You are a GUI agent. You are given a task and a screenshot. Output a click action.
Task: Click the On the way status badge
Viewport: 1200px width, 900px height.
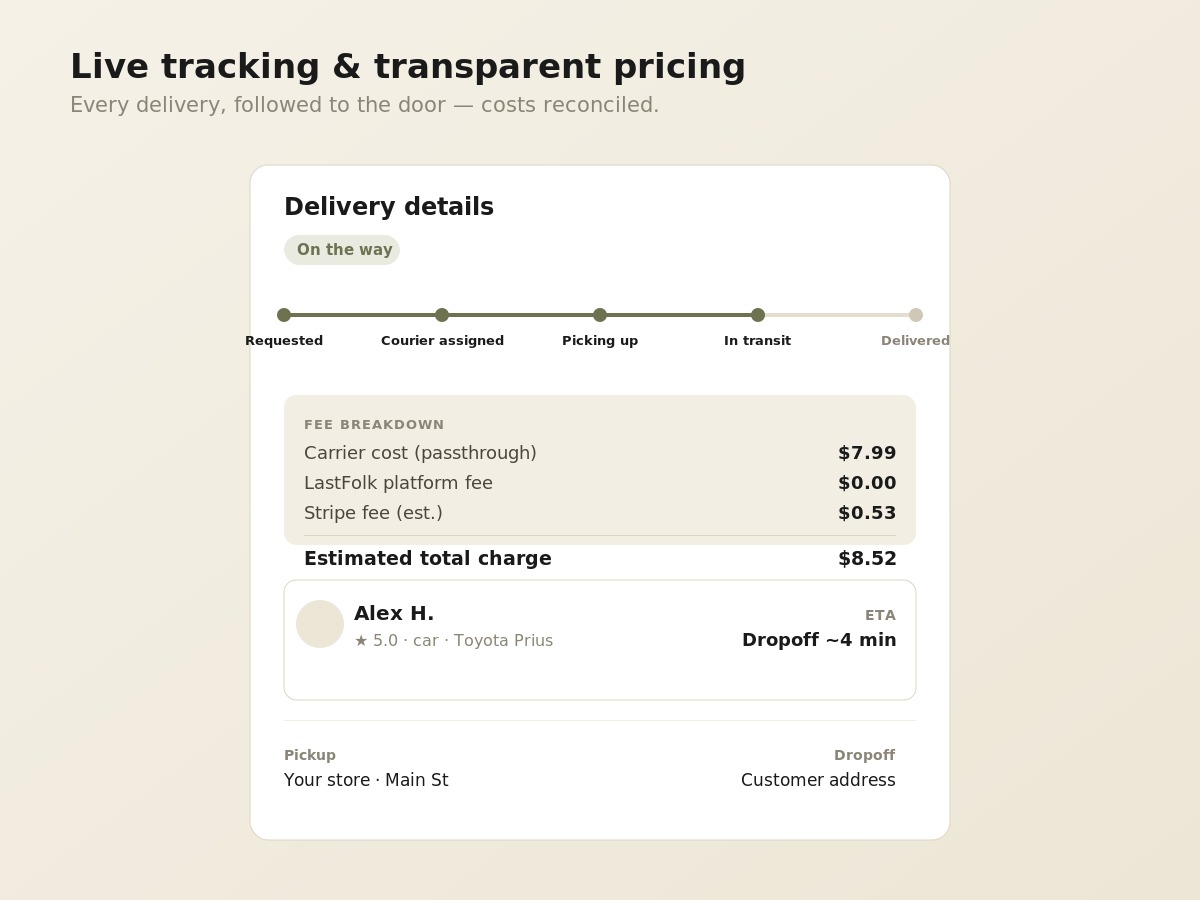pyautogui.click(x=342, y=250)
